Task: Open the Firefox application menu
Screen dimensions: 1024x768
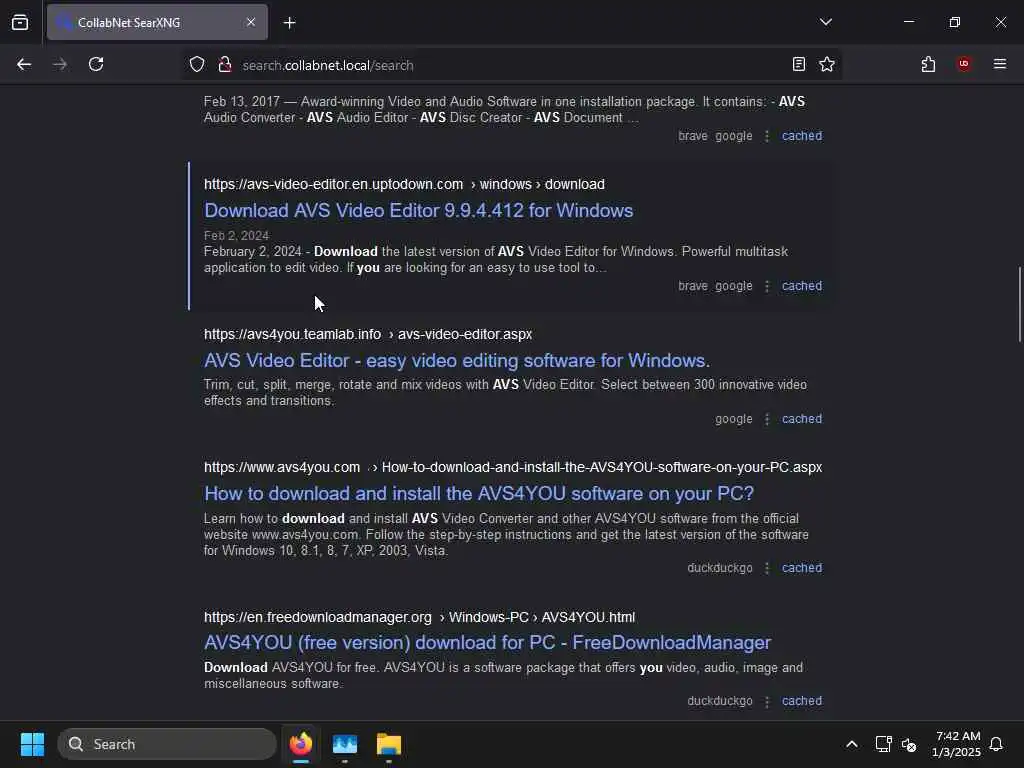Action: [1000, 64]
